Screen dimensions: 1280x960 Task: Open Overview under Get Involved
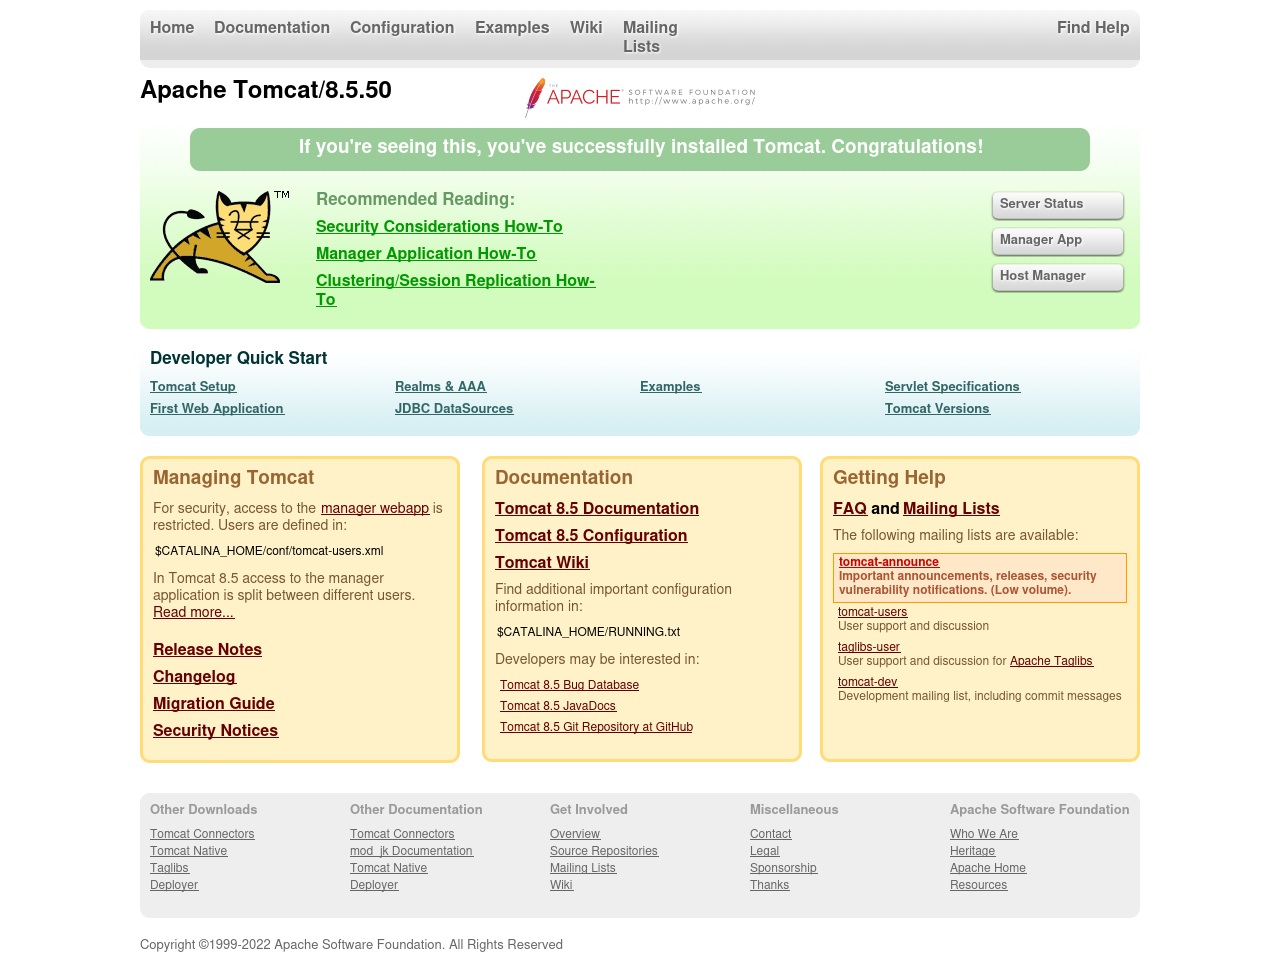(x=575, y=834)
